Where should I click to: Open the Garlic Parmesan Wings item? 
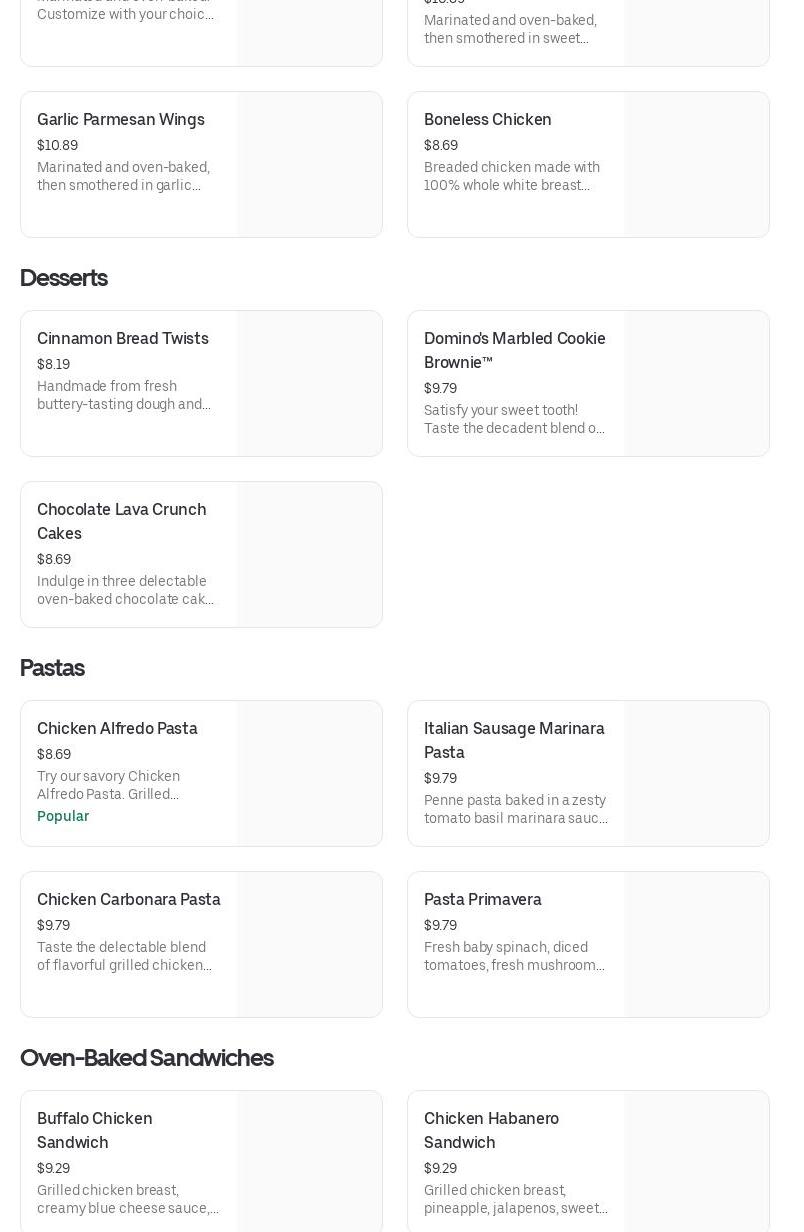[201, 165]
